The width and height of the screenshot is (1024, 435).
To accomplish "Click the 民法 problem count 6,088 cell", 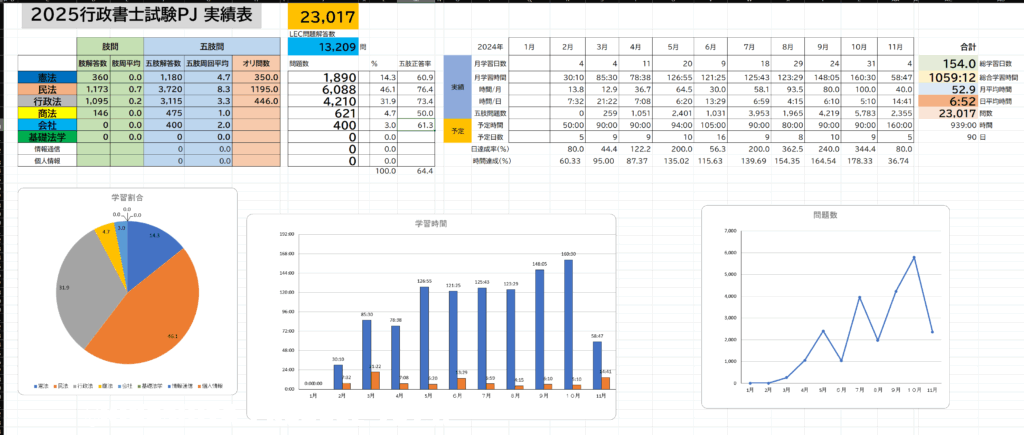I will (x=322, y=89).
